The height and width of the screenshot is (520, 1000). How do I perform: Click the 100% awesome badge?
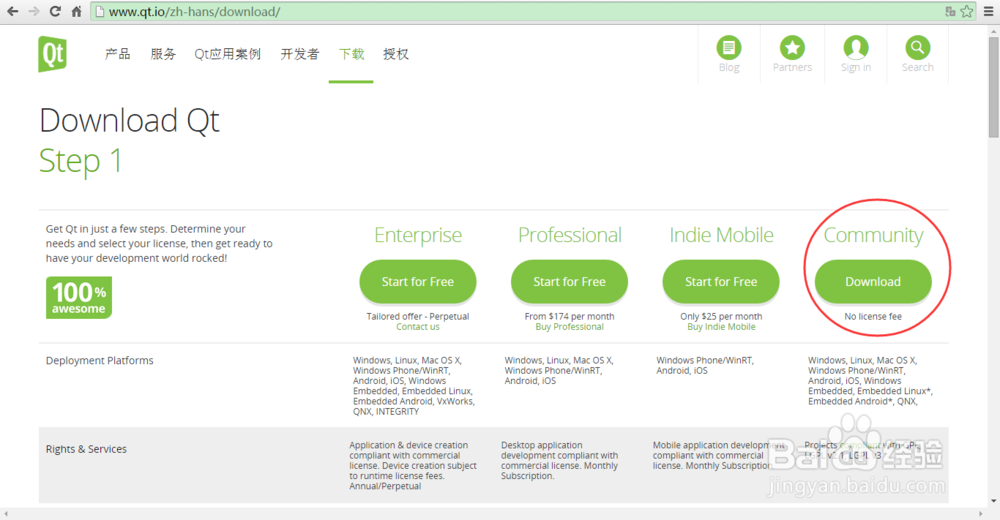click(x=79, y=297)
